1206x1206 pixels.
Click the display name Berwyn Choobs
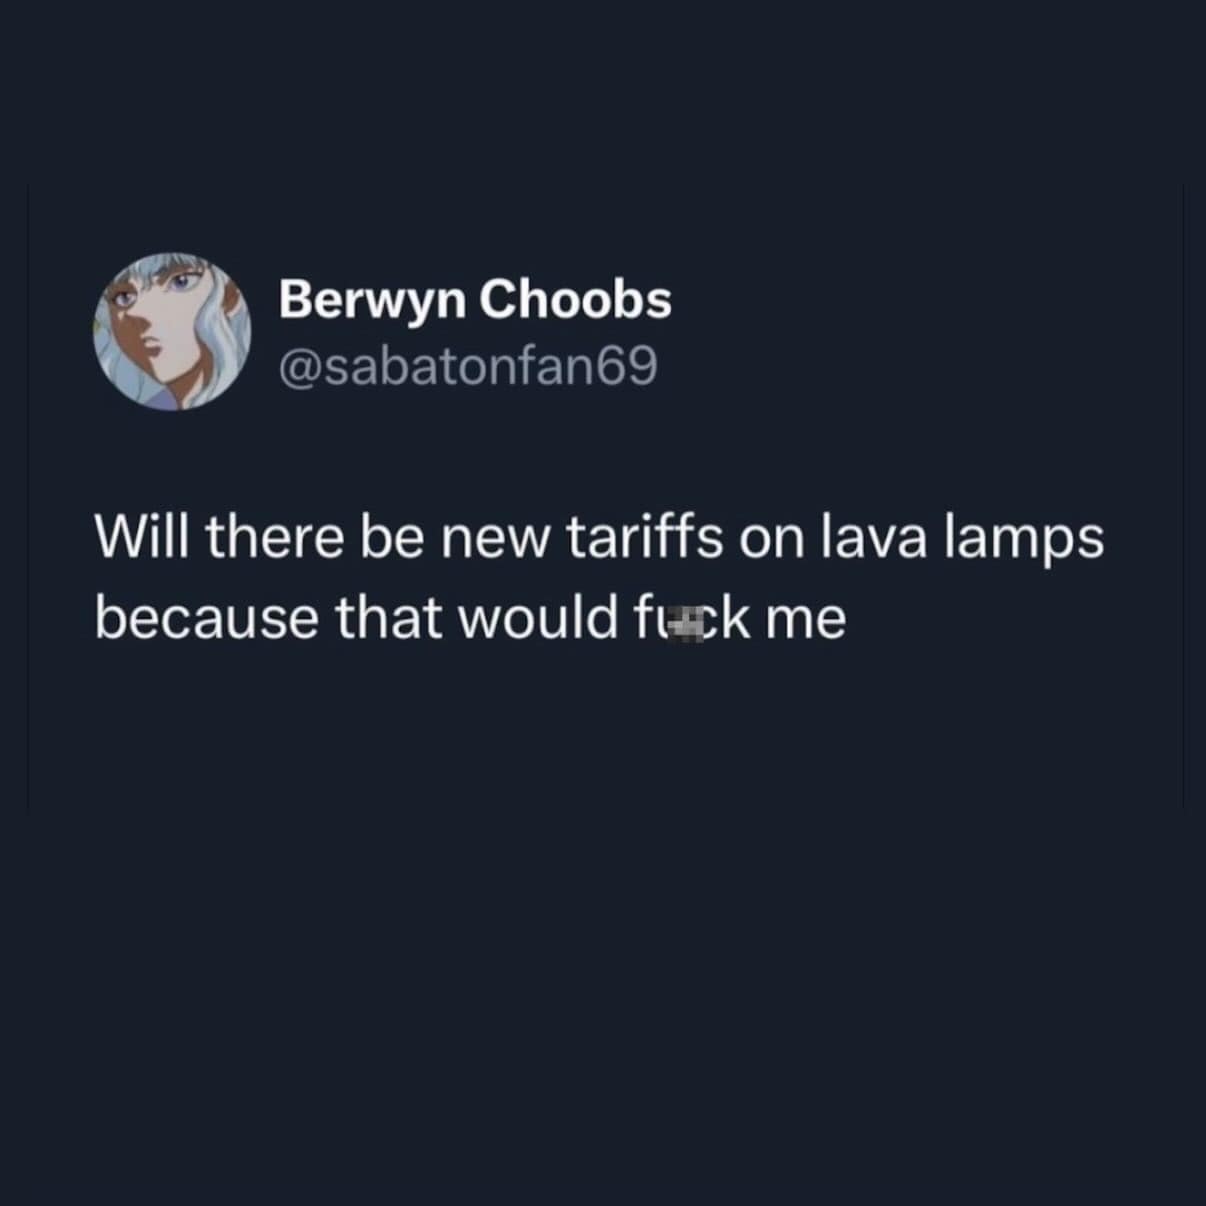pos(475,301)
